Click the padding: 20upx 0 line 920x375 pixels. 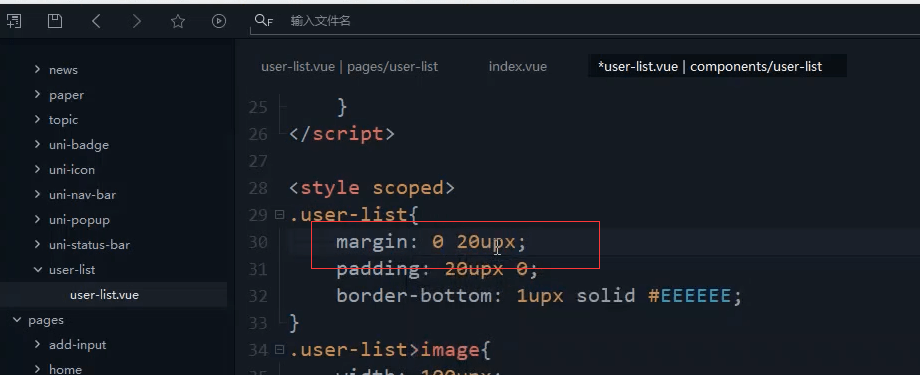437,269
